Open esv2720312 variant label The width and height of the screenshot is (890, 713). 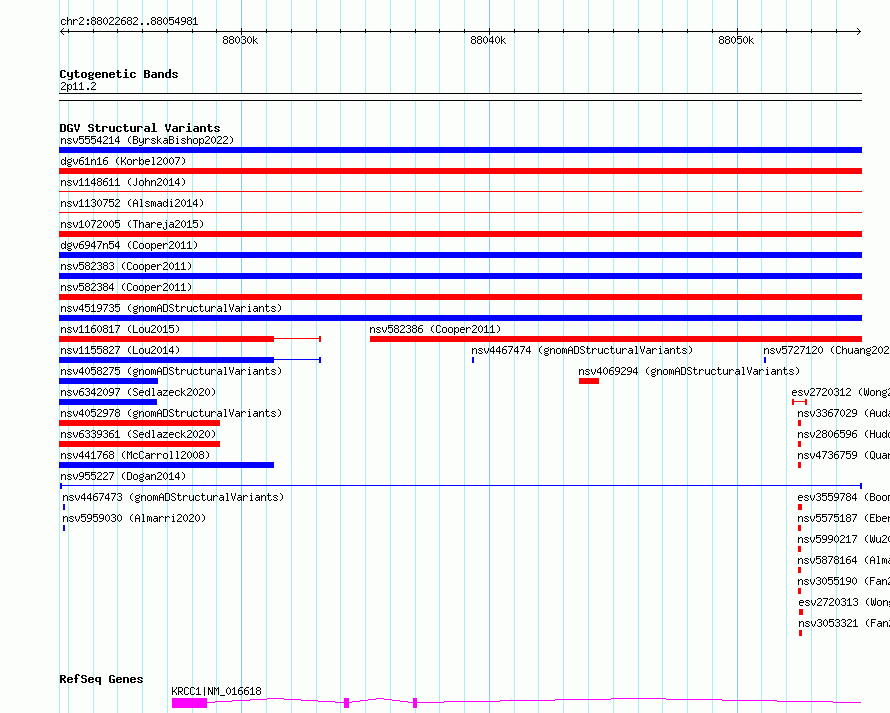pos(841,392)
